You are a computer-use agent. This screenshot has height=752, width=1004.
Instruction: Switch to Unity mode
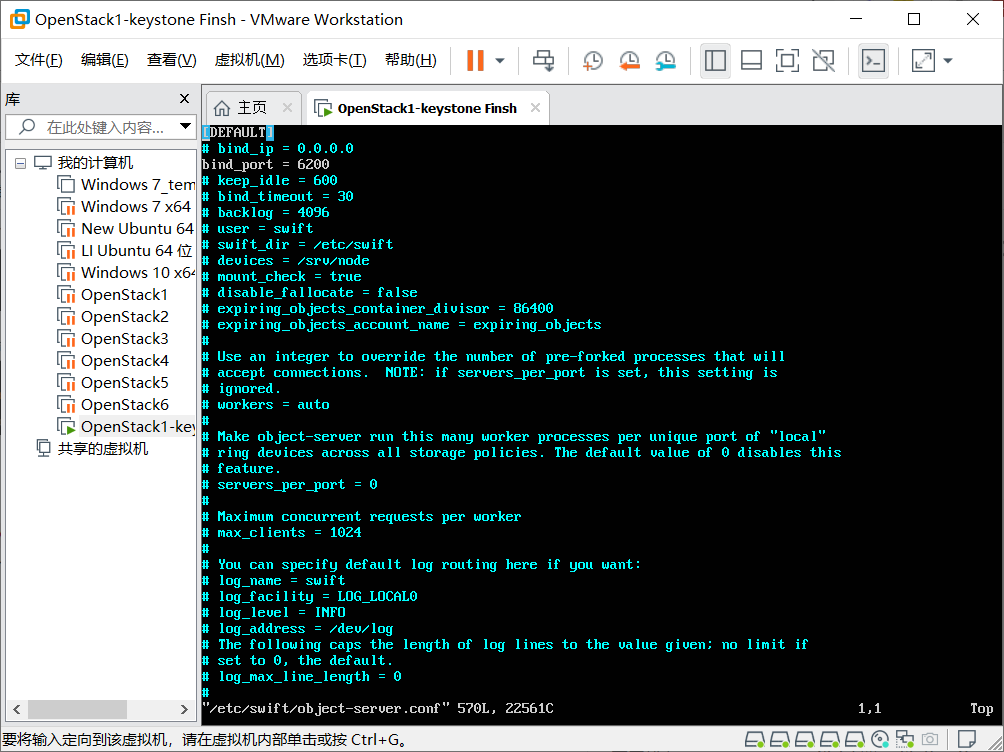coord(823,61)
